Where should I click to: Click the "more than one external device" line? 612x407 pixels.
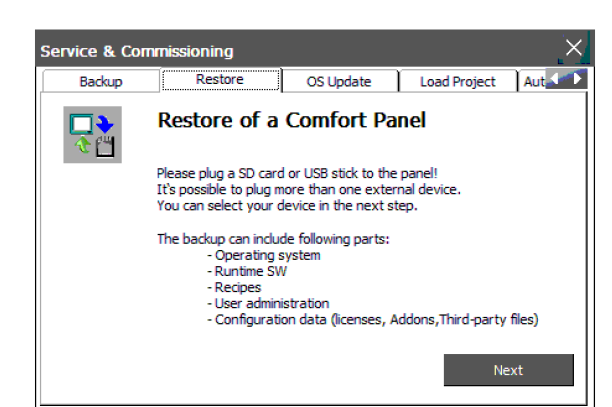(x=309, y=189)
